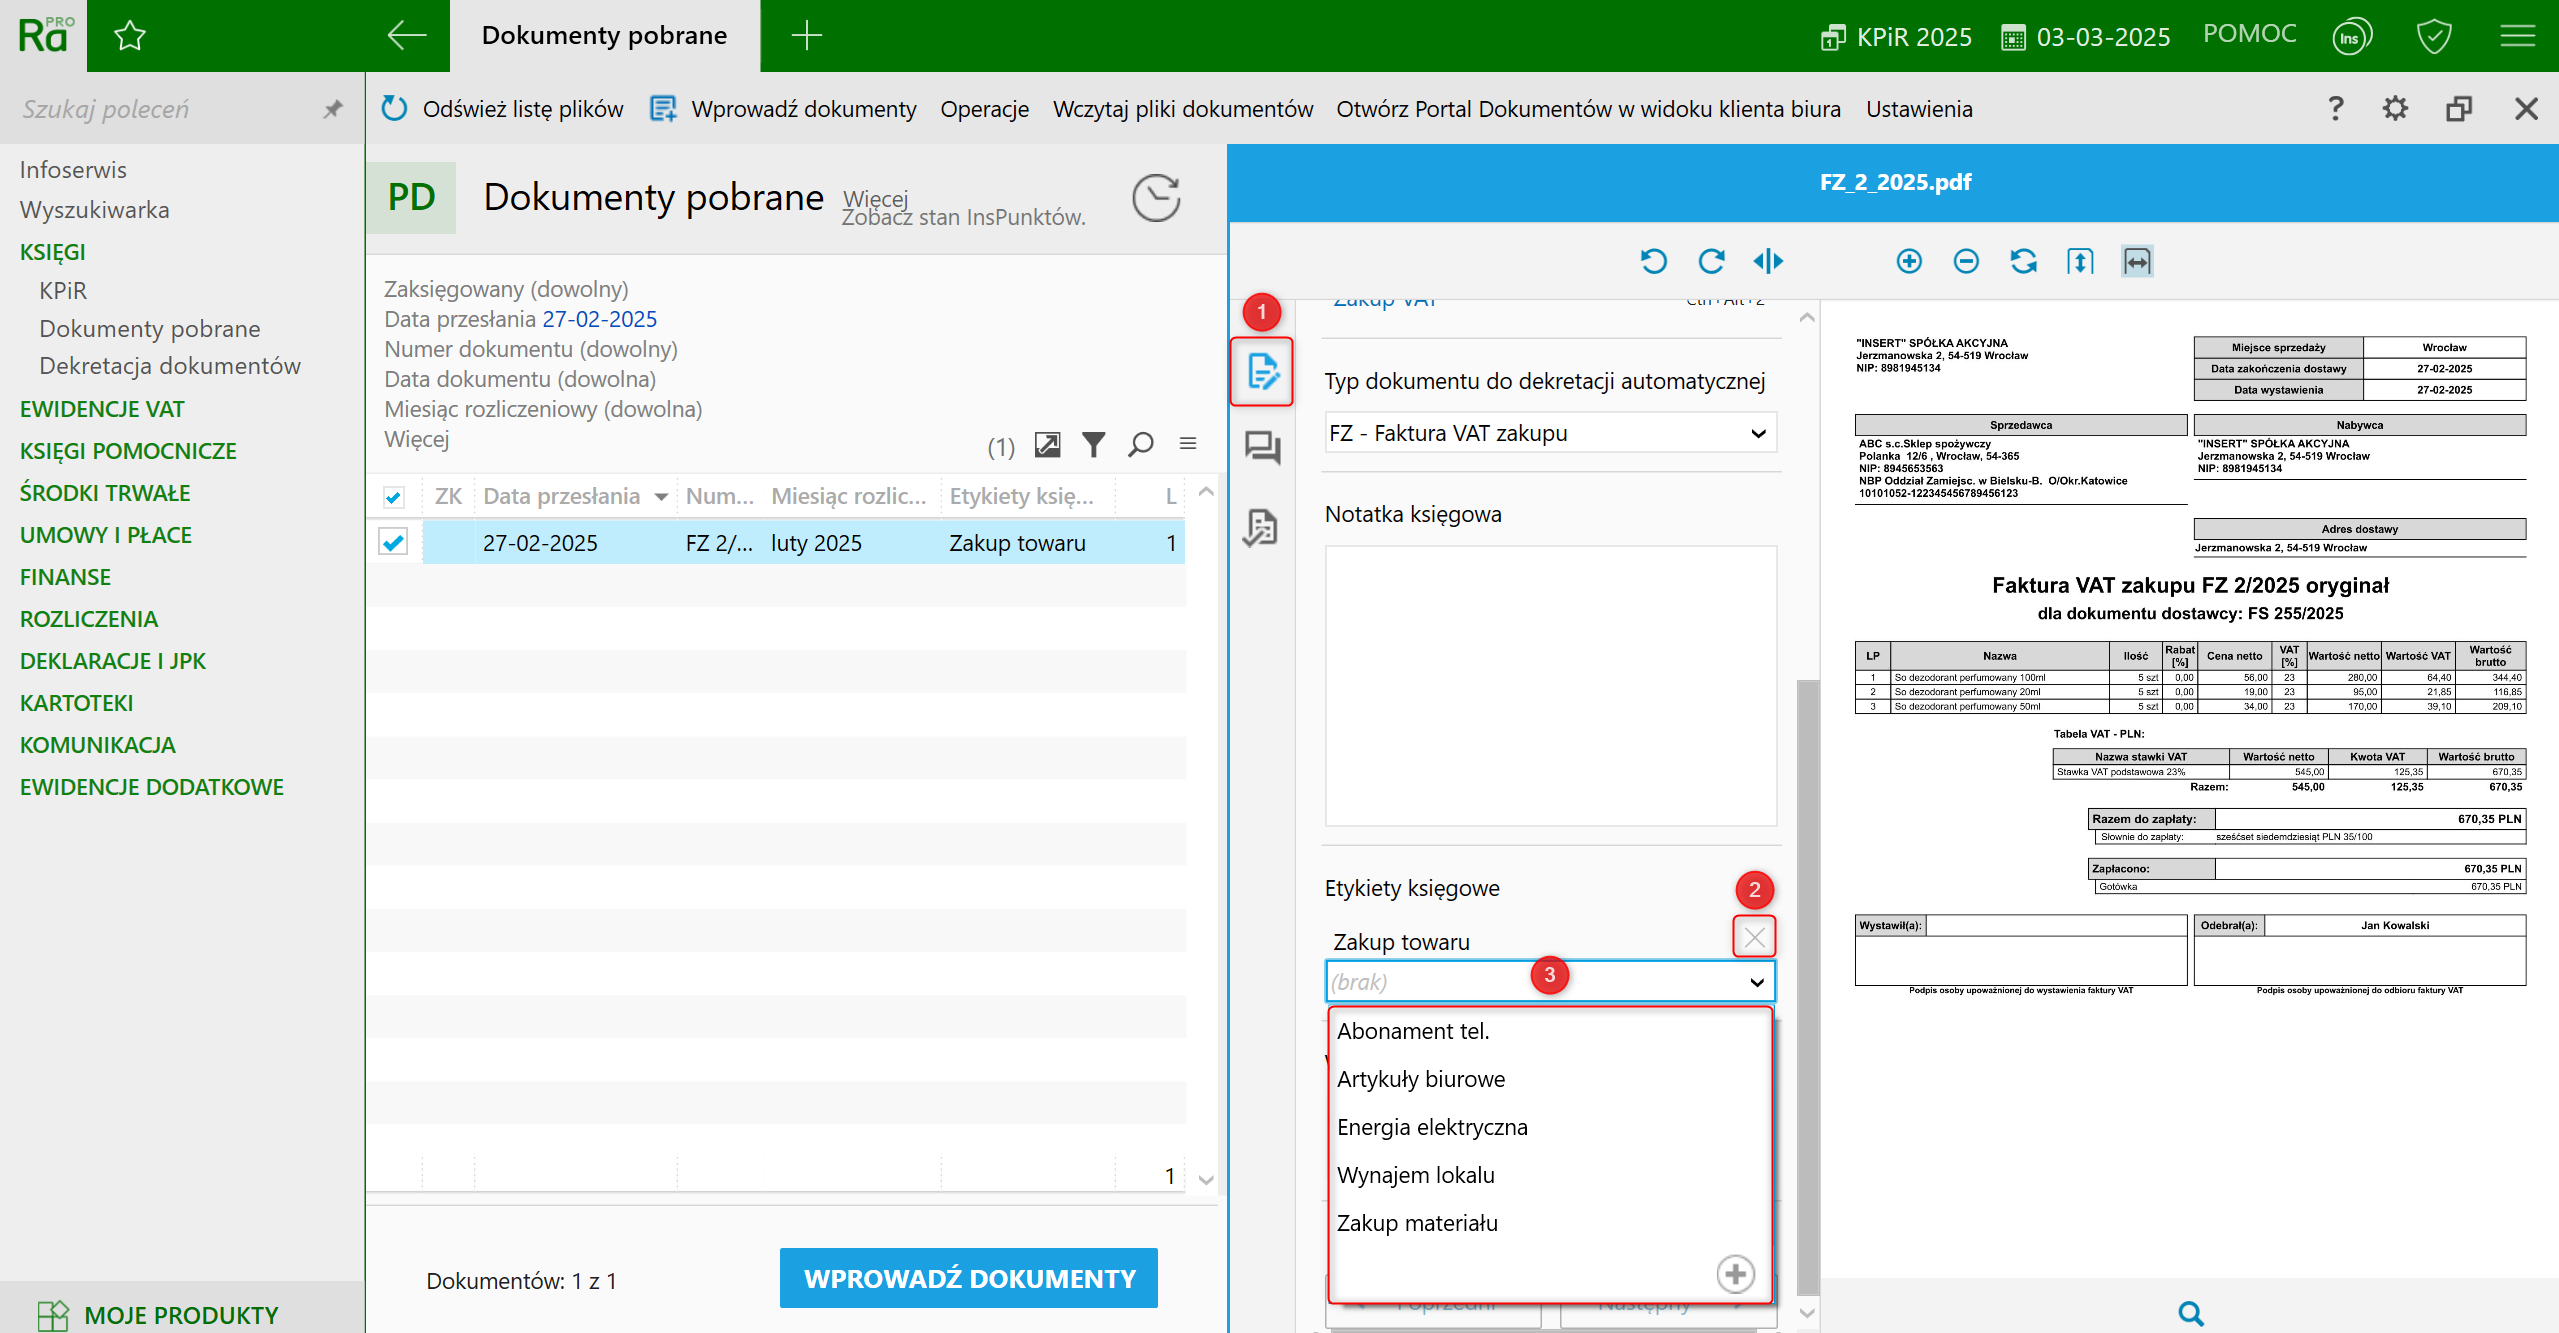
Task: Open Data przesłania column sort arrow
Action: (x=661, y=496)
